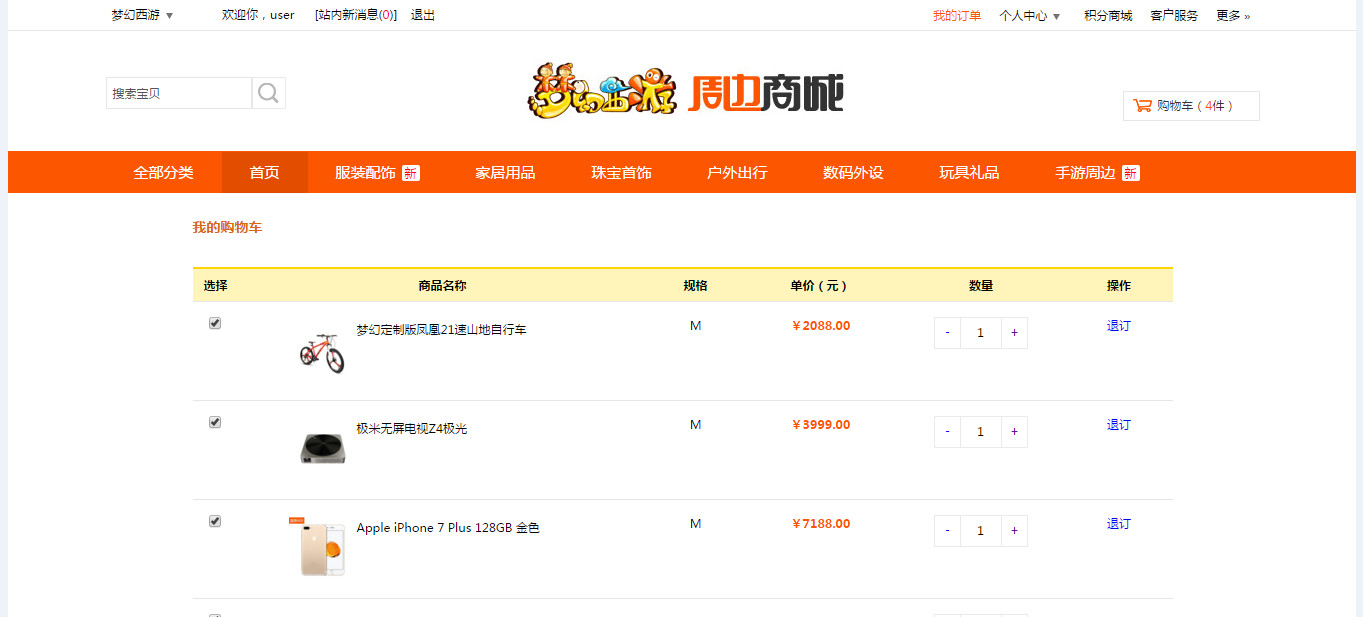Uncheck the 极米无屏电视Z4极光 checkbox

coord(214,422)
